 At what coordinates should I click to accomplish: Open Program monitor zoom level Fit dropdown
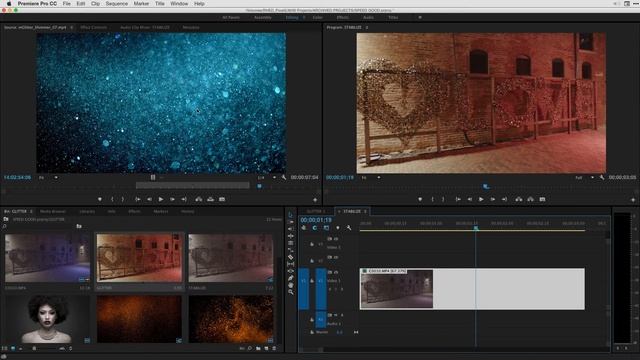tap(371, 178)
